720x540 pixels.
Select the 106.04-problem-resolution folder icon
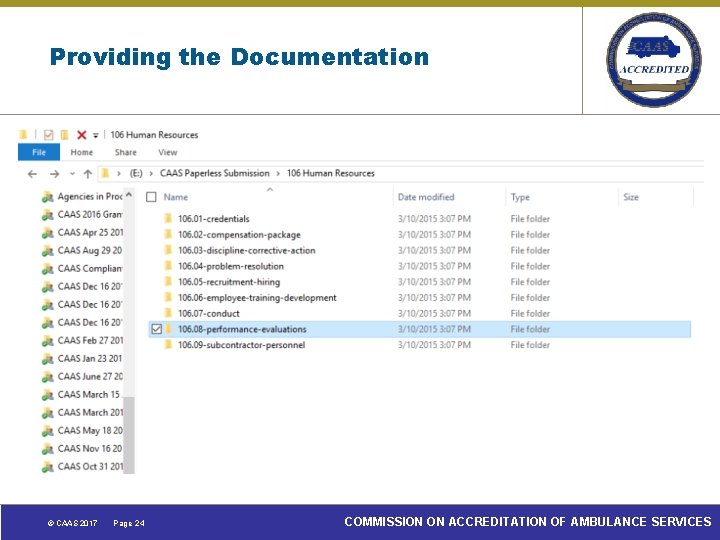point(169,265)
